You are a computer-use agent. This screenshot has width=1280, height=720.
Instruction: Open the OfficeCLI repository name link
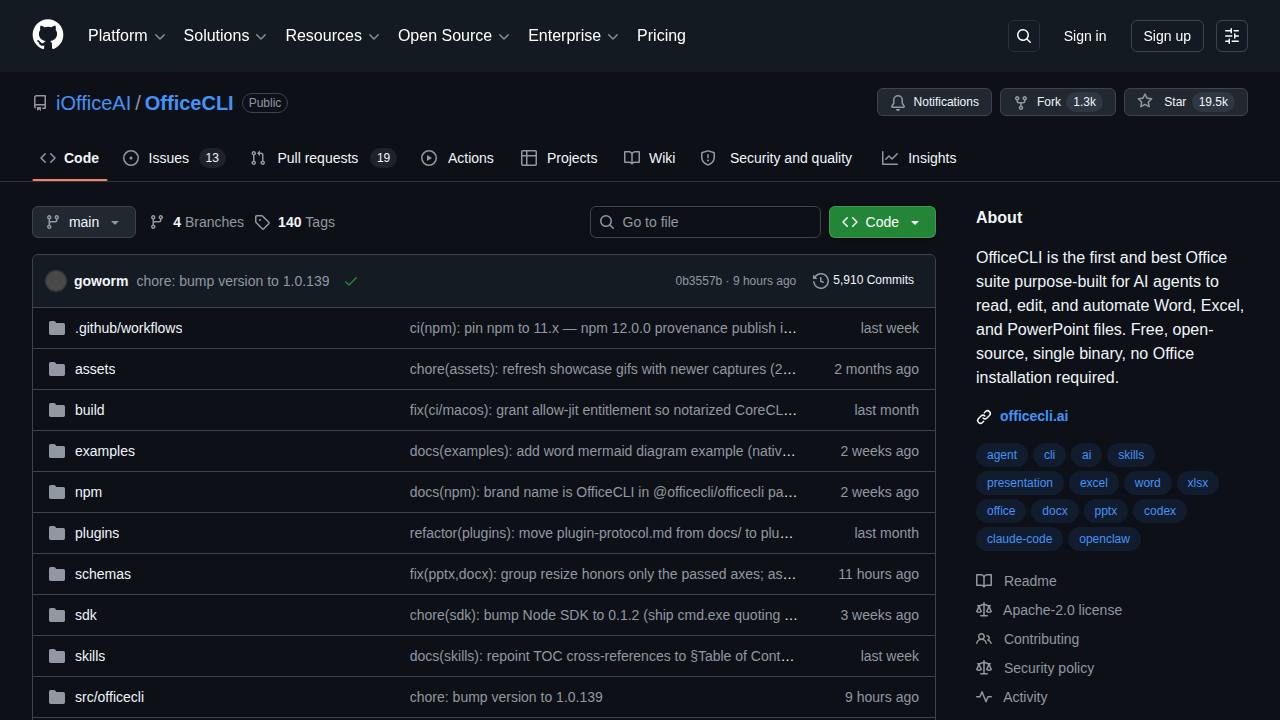[x=189, y=103]
